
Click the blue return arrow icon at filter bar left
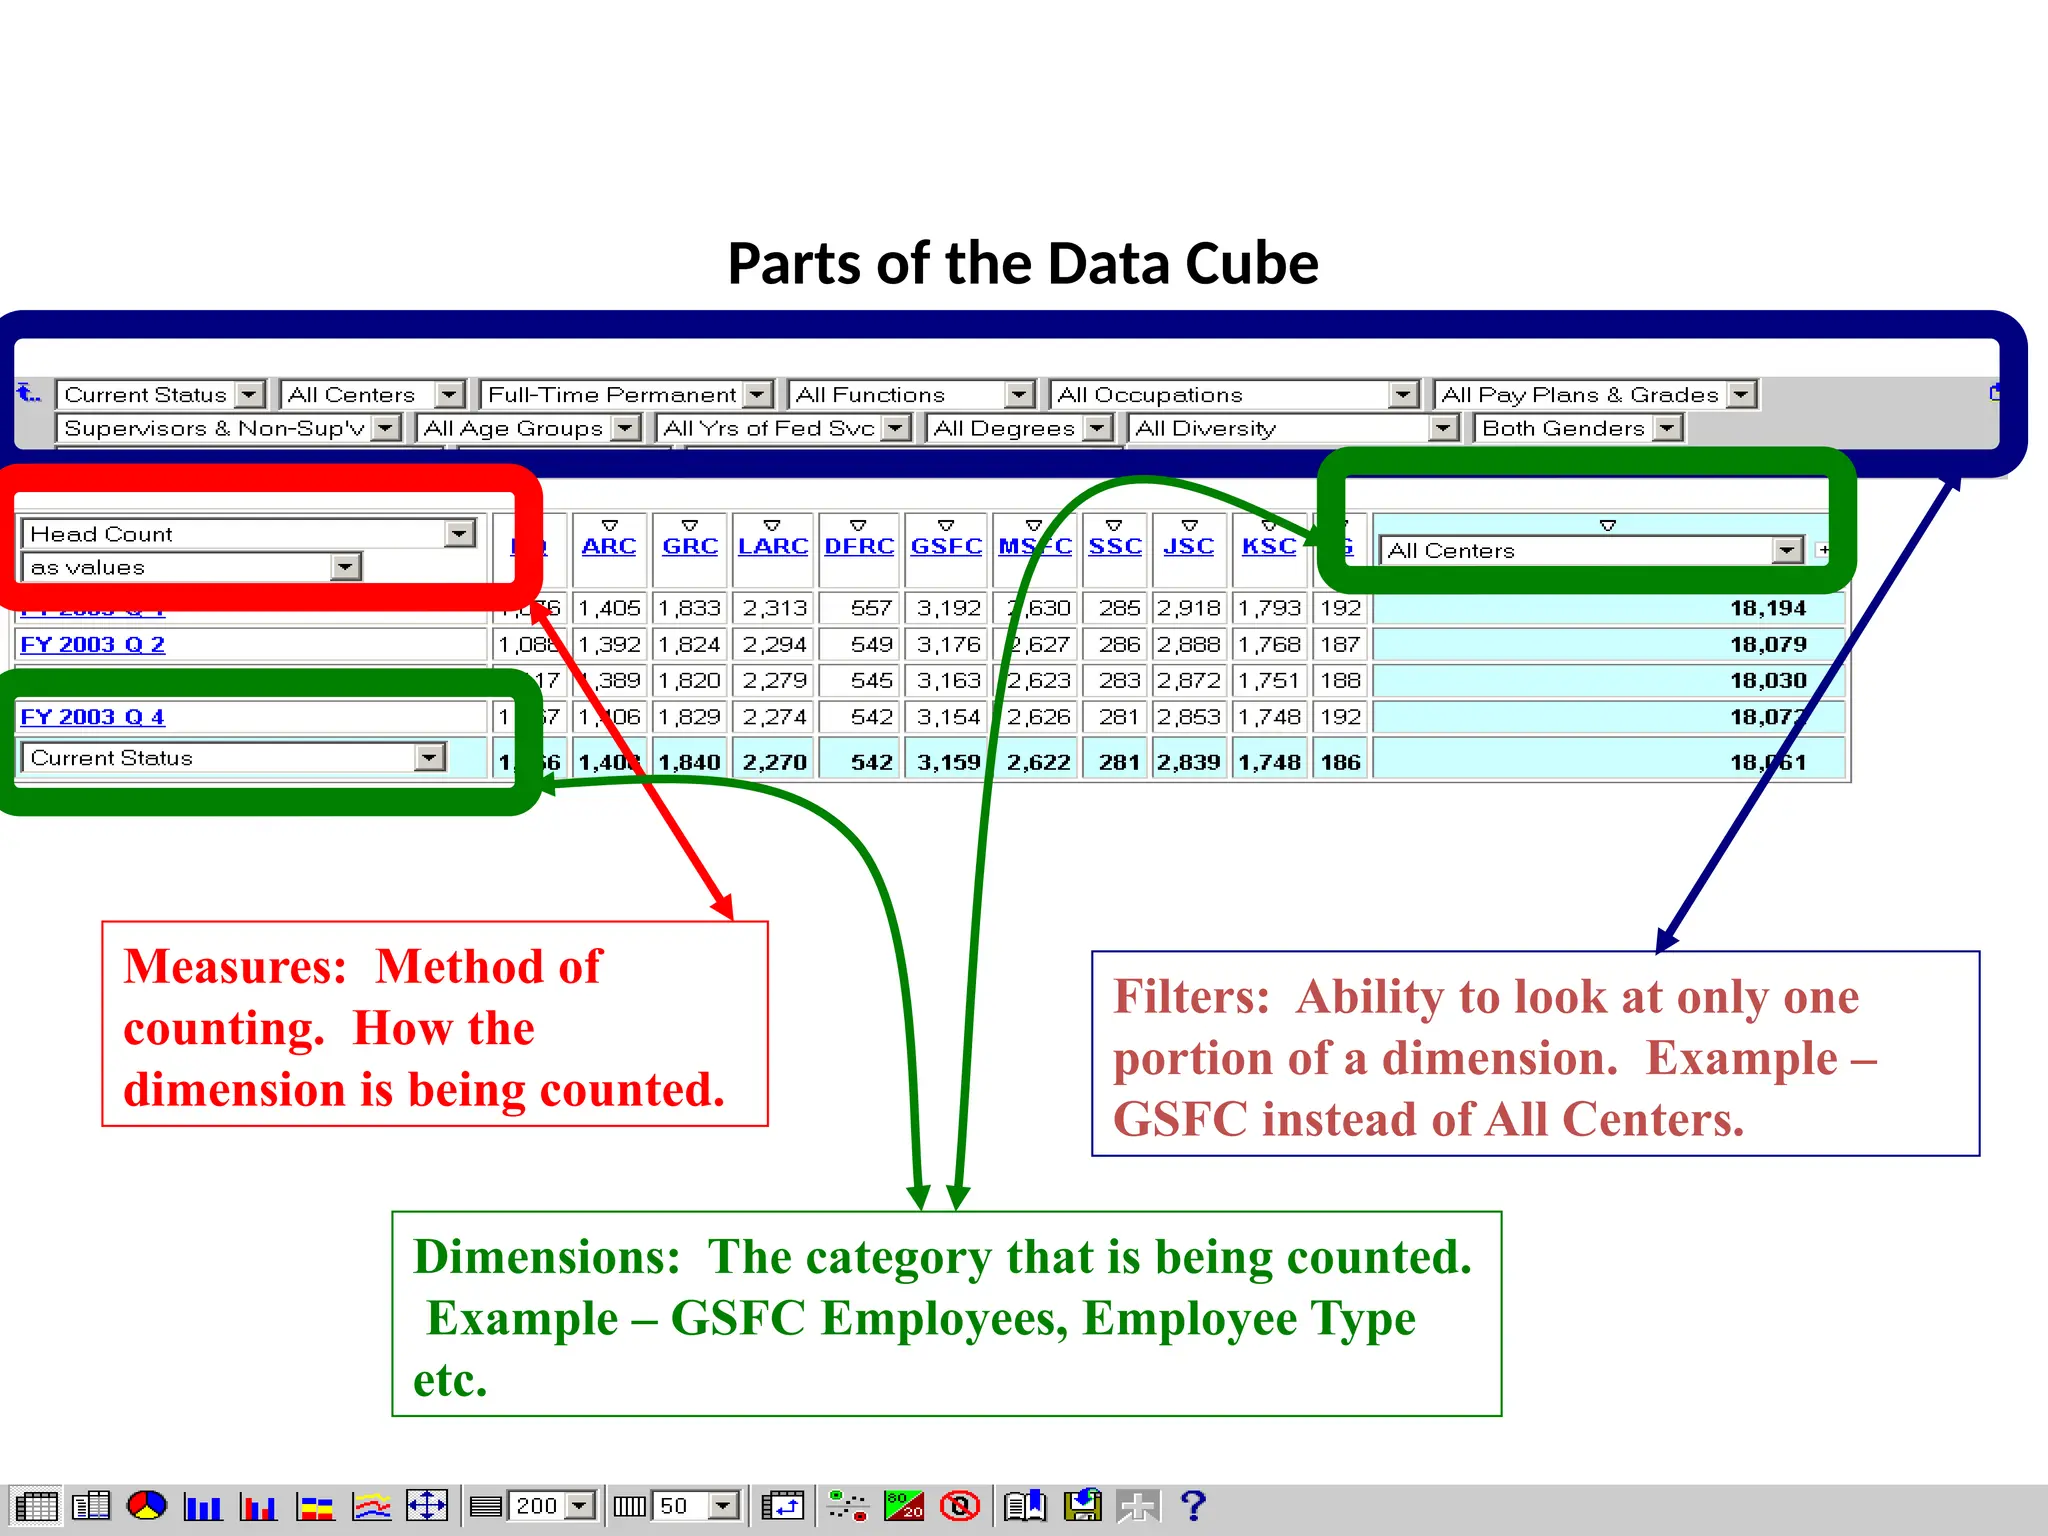click(29, 393)
